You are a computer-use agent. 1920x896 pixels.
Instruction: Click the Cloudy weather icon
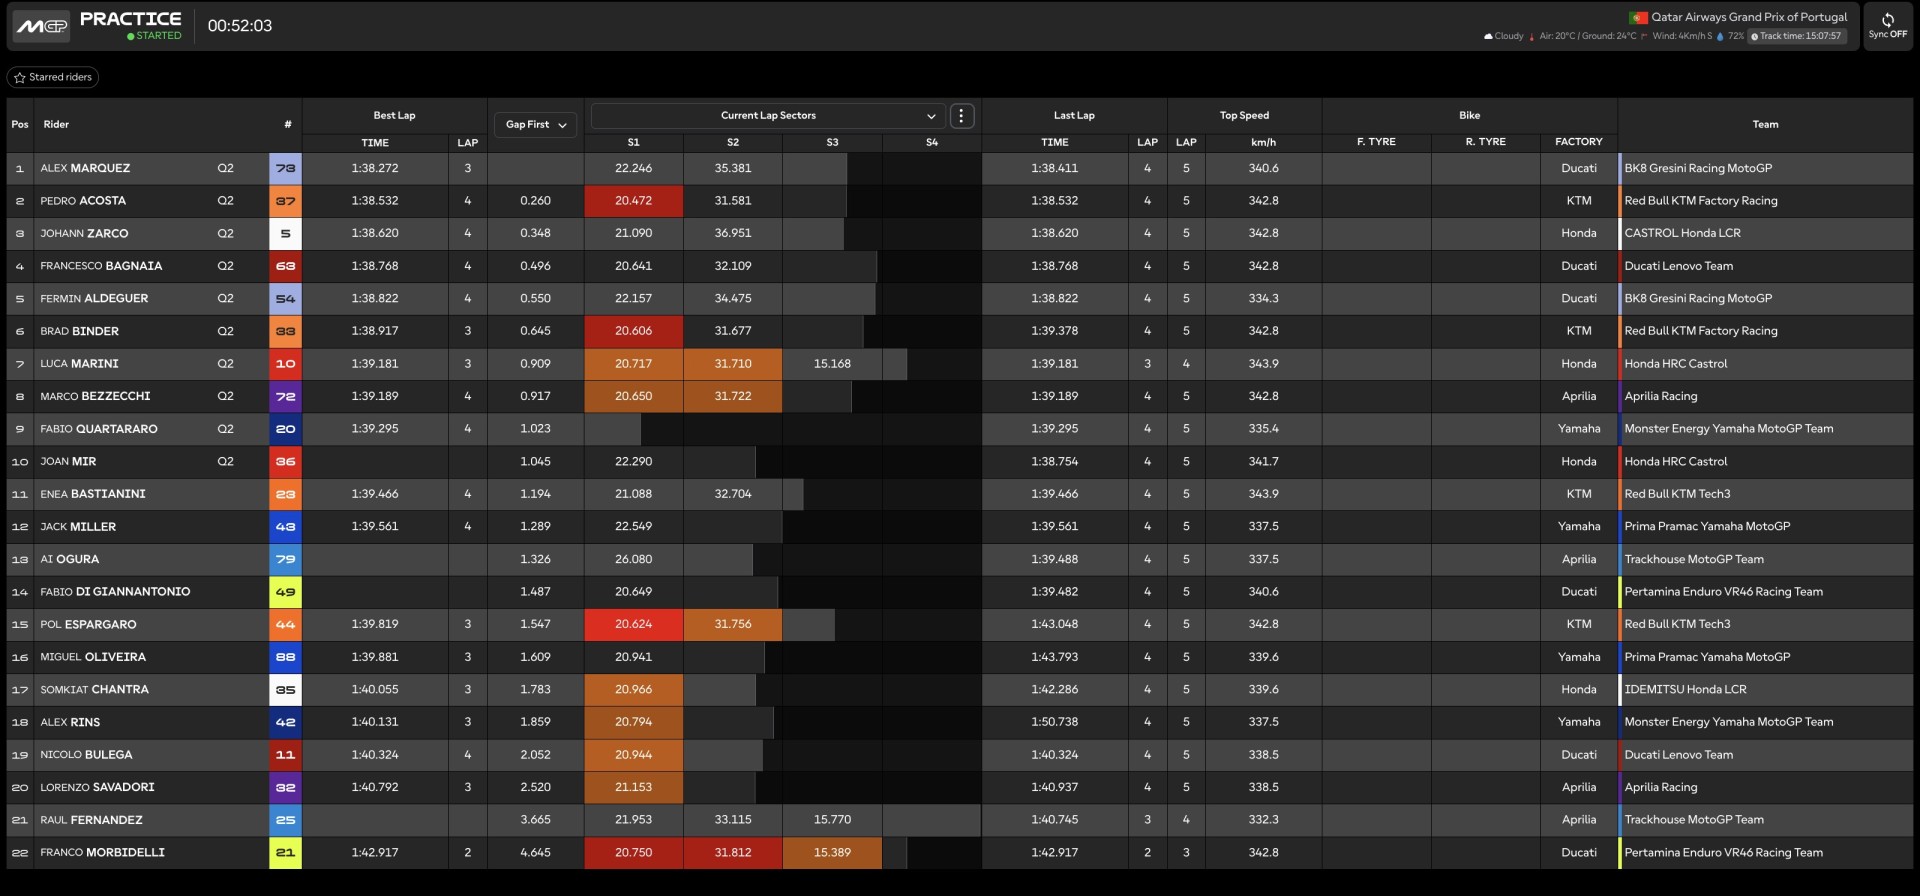(1488, 36)
